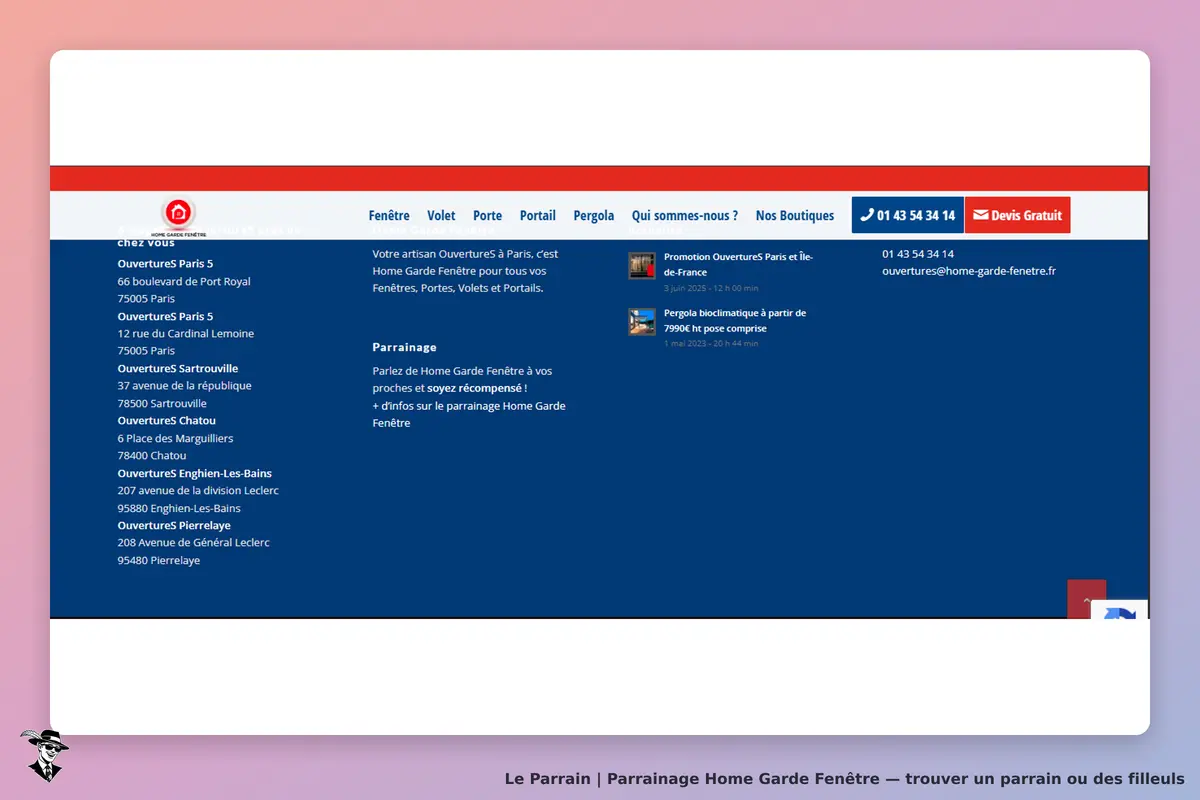This screenshot has height=800, width=1200.
Task: Click address 207 avenue de la division Leclerc
Action: tap(198, 490)
